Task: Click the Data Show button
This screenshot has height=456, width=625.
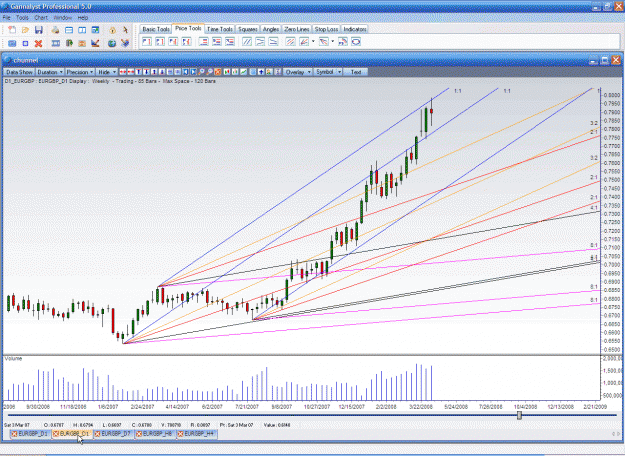Action: [19, 72]
